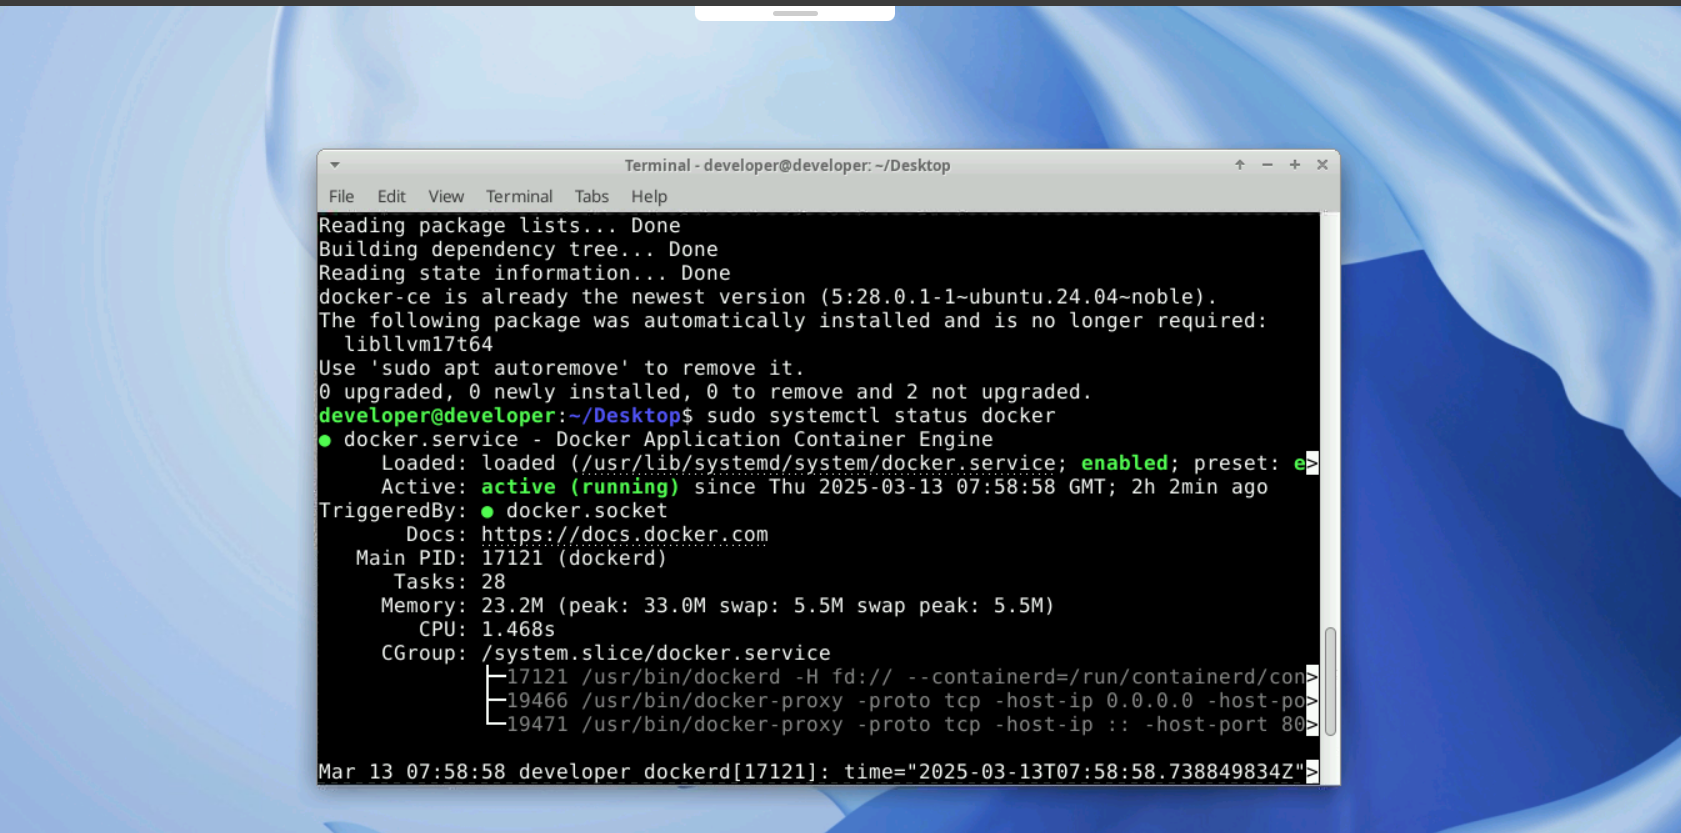Click 'Main PID: 17121 (dockerd)' line
Image resolution: width=1681 pixels, height=833 pixels.
511,558
